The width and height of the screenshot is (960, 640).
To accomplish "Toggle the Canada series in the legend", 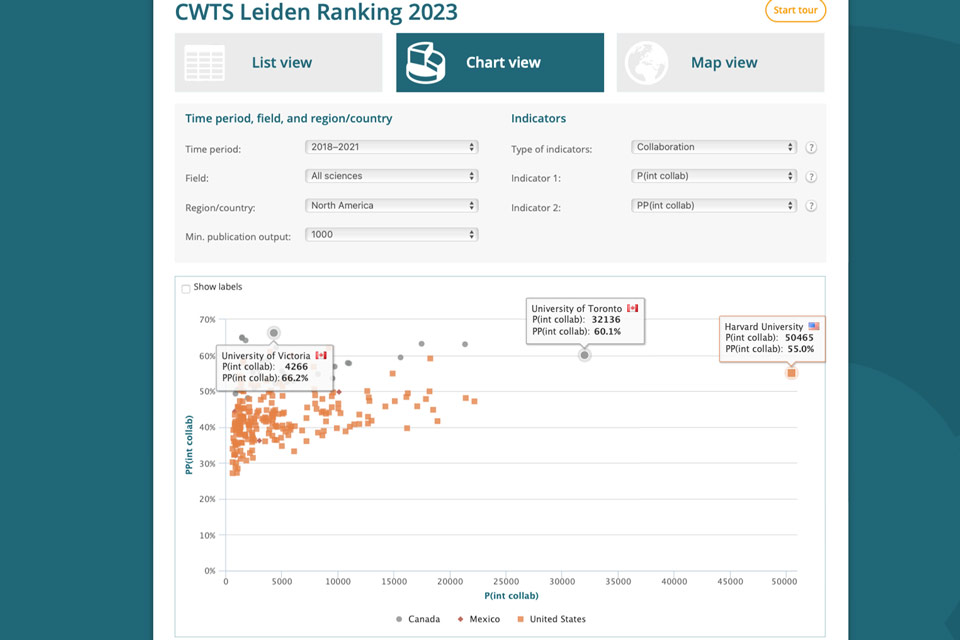I will 418,619.
